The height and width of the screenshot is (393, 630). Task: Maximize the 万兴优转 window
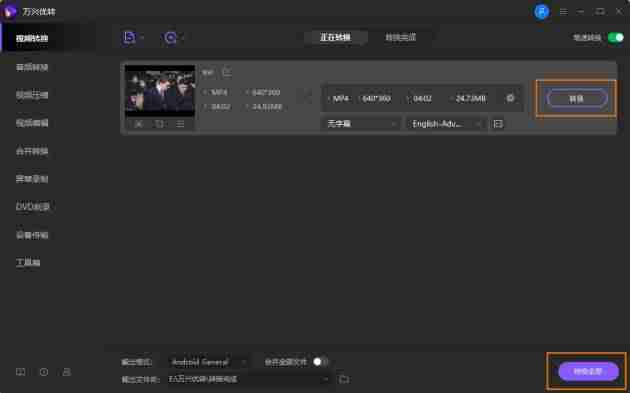(x=600, y=12)
